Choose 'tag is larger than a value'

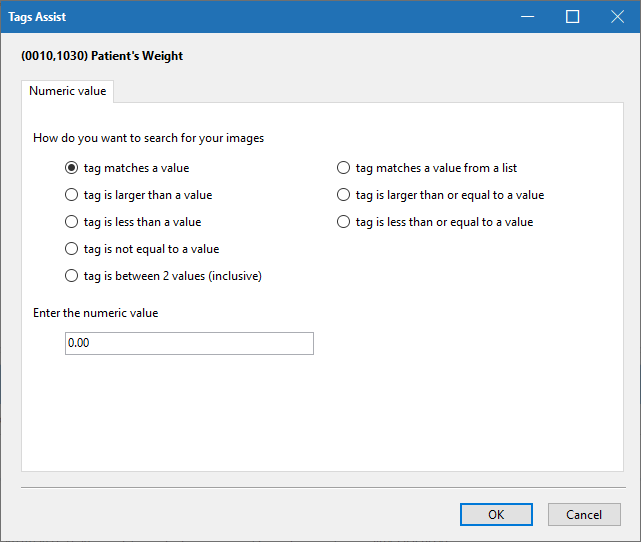(72, 195)
